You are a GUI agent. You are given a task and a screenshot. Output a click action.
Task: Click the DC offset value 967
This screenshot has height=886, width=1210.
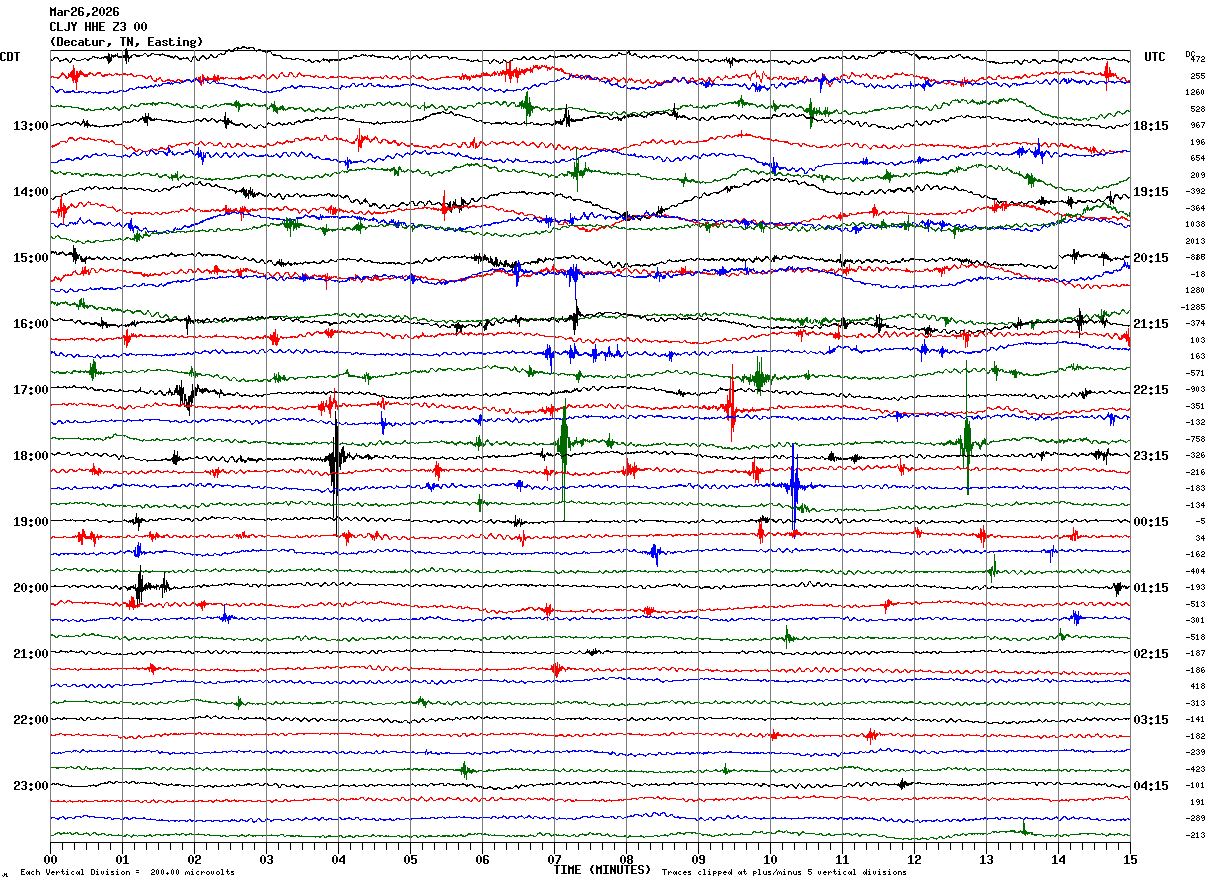point(1197,126)
